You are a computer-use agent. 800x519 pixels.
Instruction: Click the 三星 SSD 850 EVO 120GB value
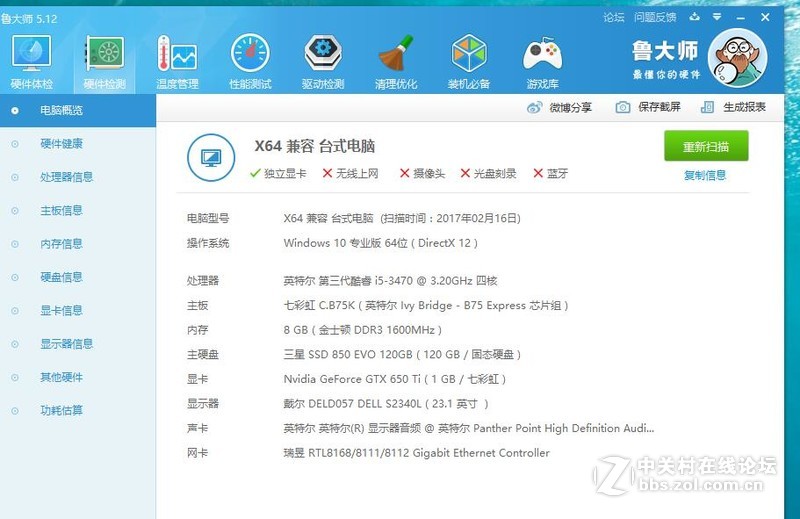coord(402,355)
